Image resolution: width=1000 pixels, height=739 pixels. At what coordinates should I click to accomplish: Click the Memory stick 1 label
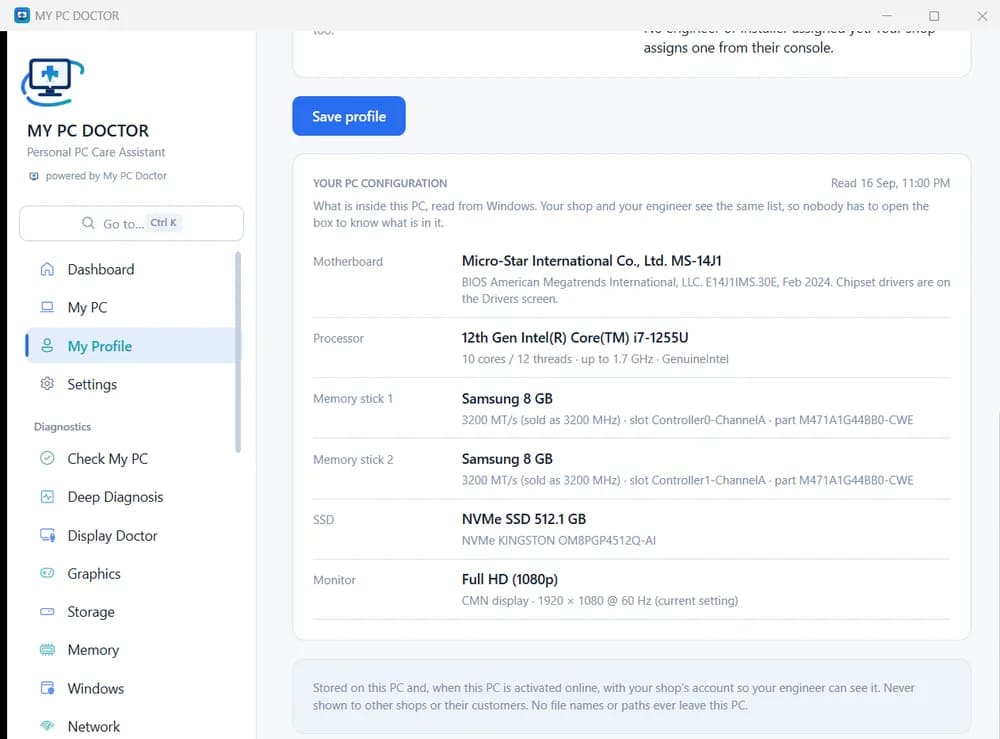tap(353, 399)
